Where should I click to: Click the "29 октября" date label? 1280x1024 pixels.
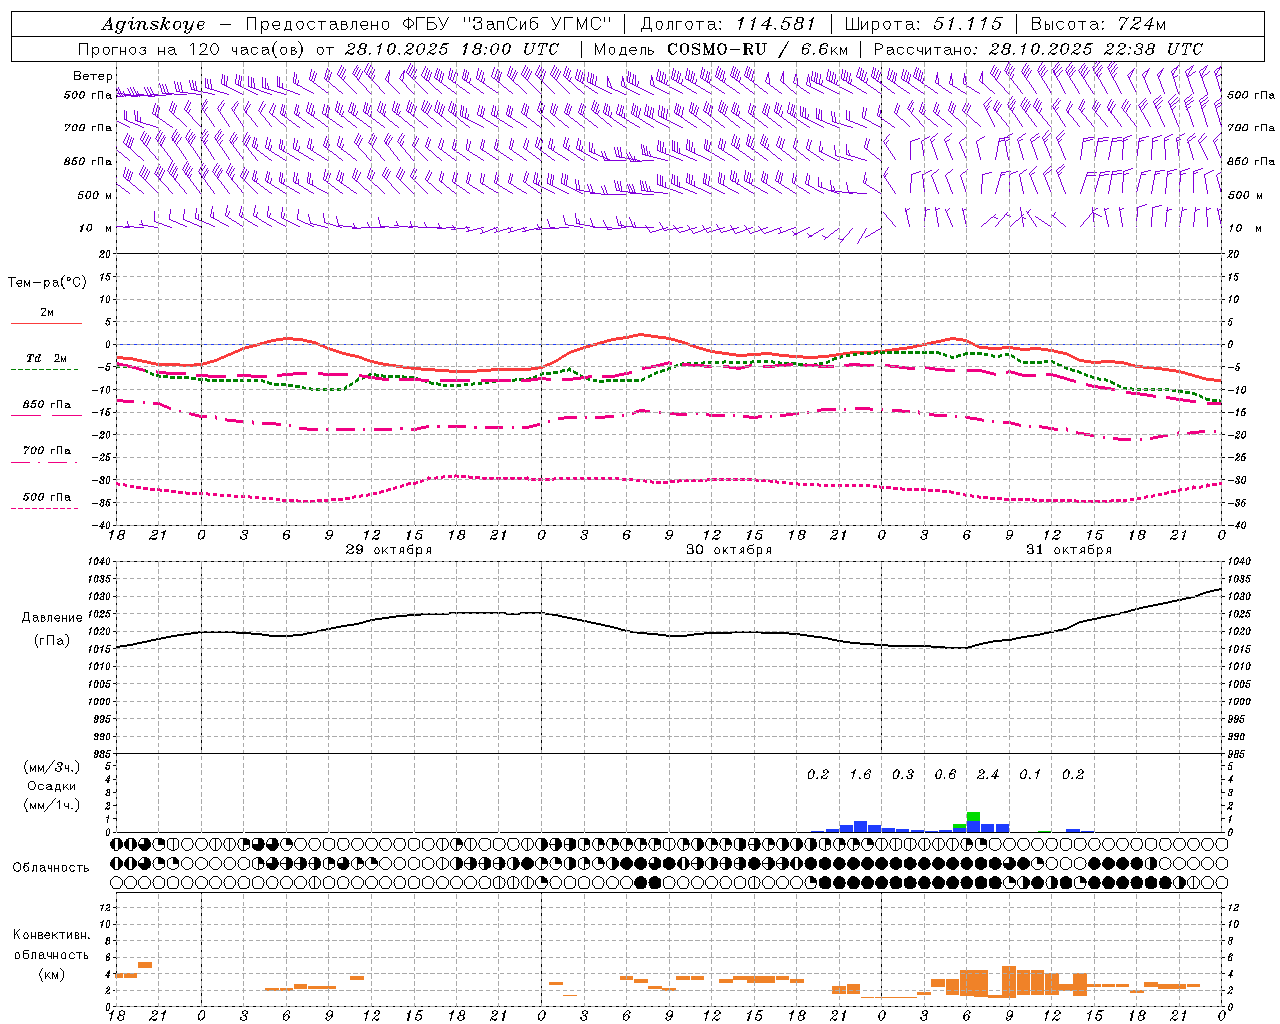tap(389, 550)
